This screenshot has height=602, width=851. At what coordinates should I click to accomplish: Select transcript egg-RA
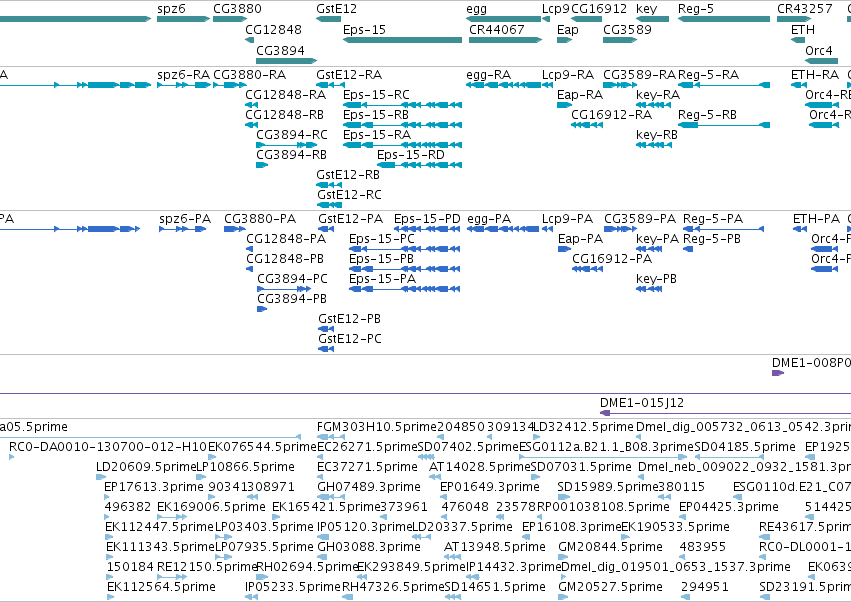point(504,85)
